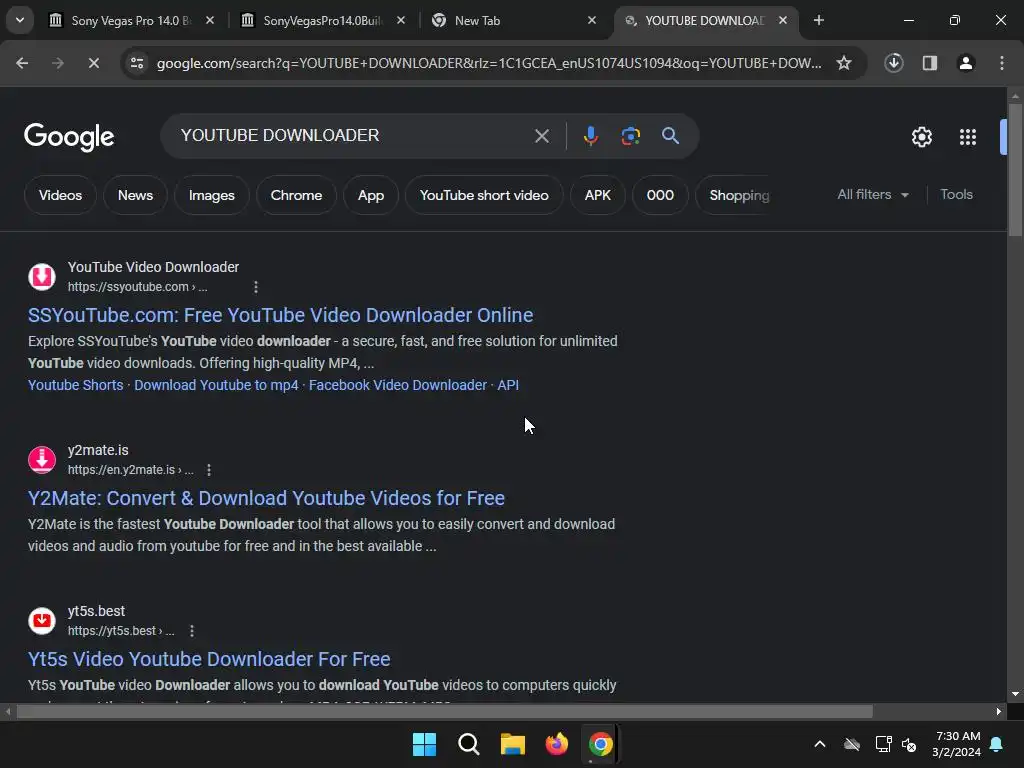1024x768 pixels.
Task: Open Chrome three-dot menu
Action: click(1001, 63)
